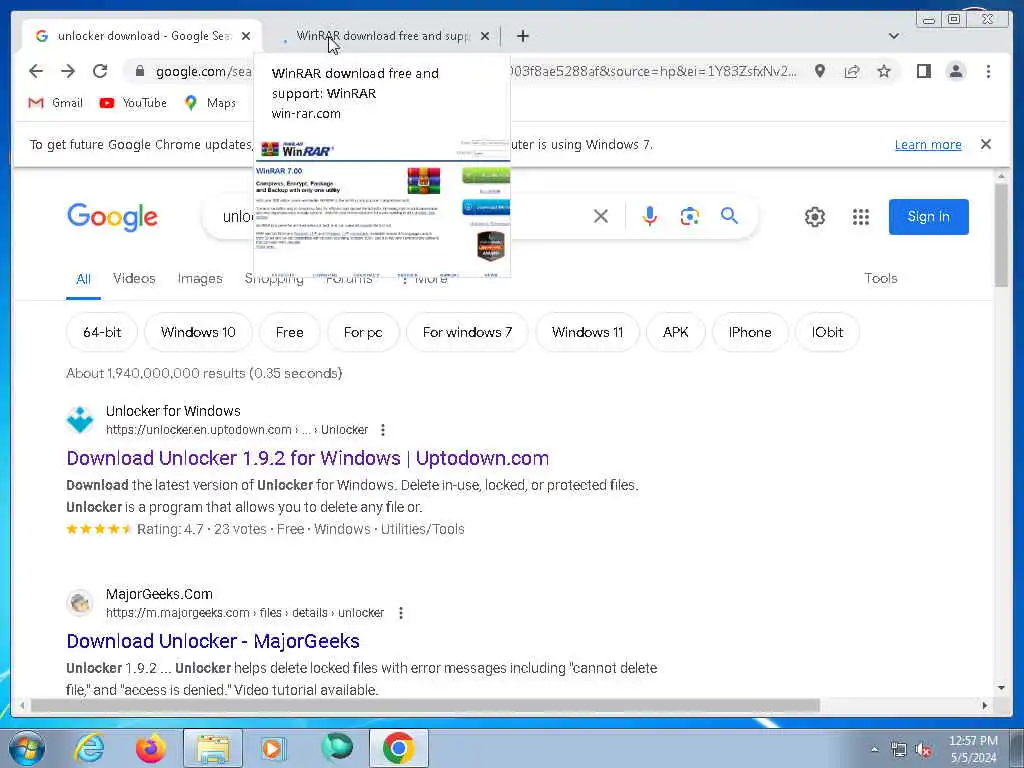Select the Images results tab
Screen dimensions: 1024x768
(x=200, y=278)
